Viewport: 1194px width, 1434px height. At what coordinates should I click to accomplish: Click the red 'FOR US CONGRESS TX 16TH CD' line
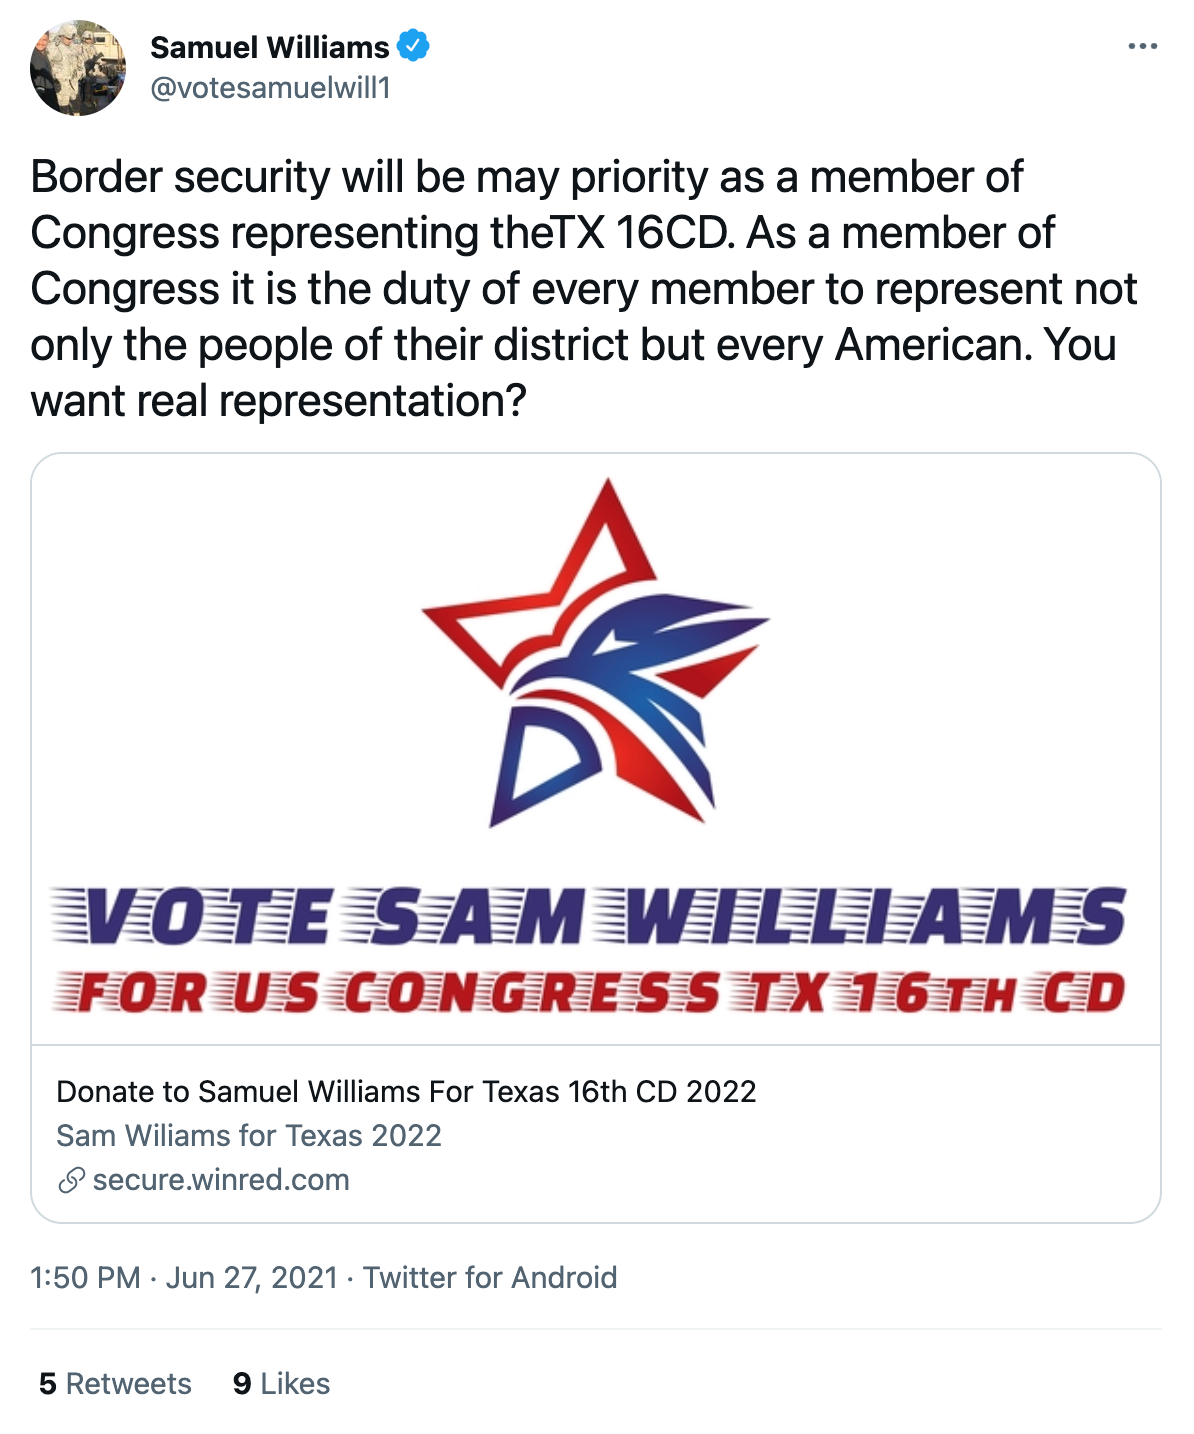point(590,992)
